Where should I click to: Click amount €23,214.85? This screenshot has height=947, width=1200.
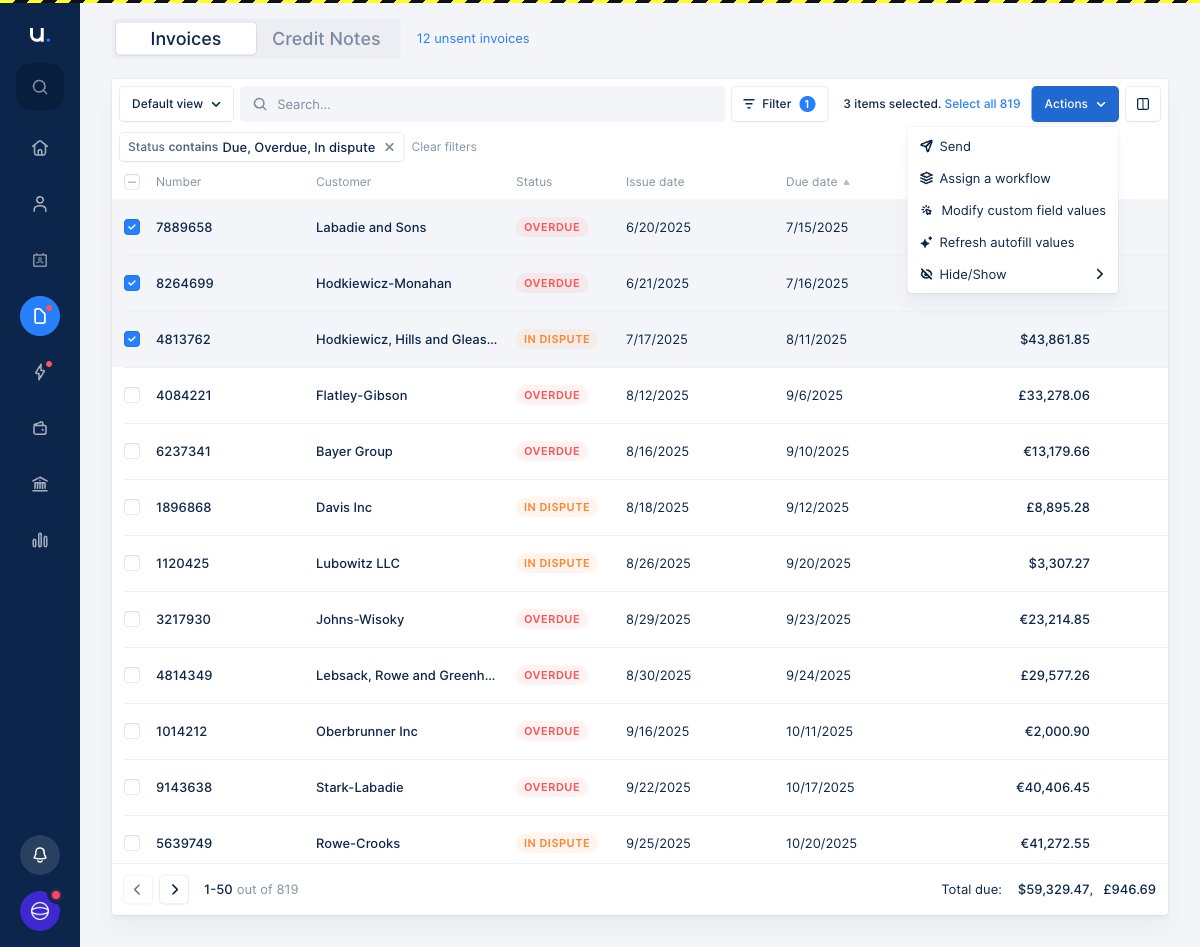point(1055,619)
